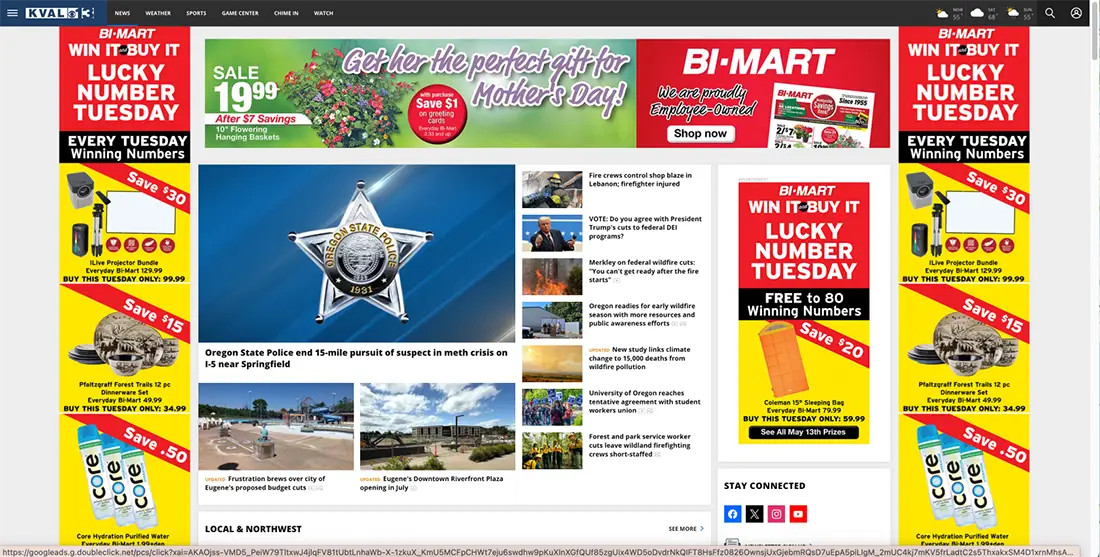Click the wildland firefighters in yellow thumbnail
Image resolution: width=1100 pixels, height=557 pixels.
[x=552, y=450]
